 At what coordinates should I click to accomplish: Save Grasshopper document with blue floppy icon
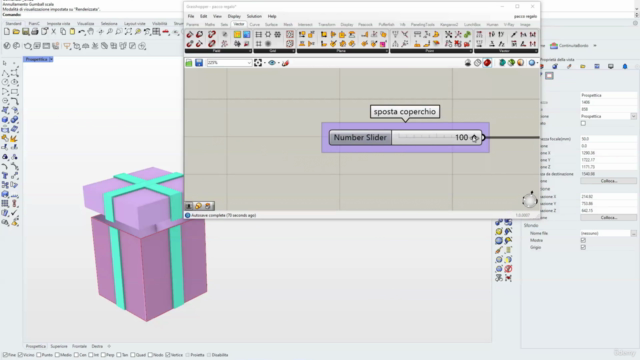[199, 63]
